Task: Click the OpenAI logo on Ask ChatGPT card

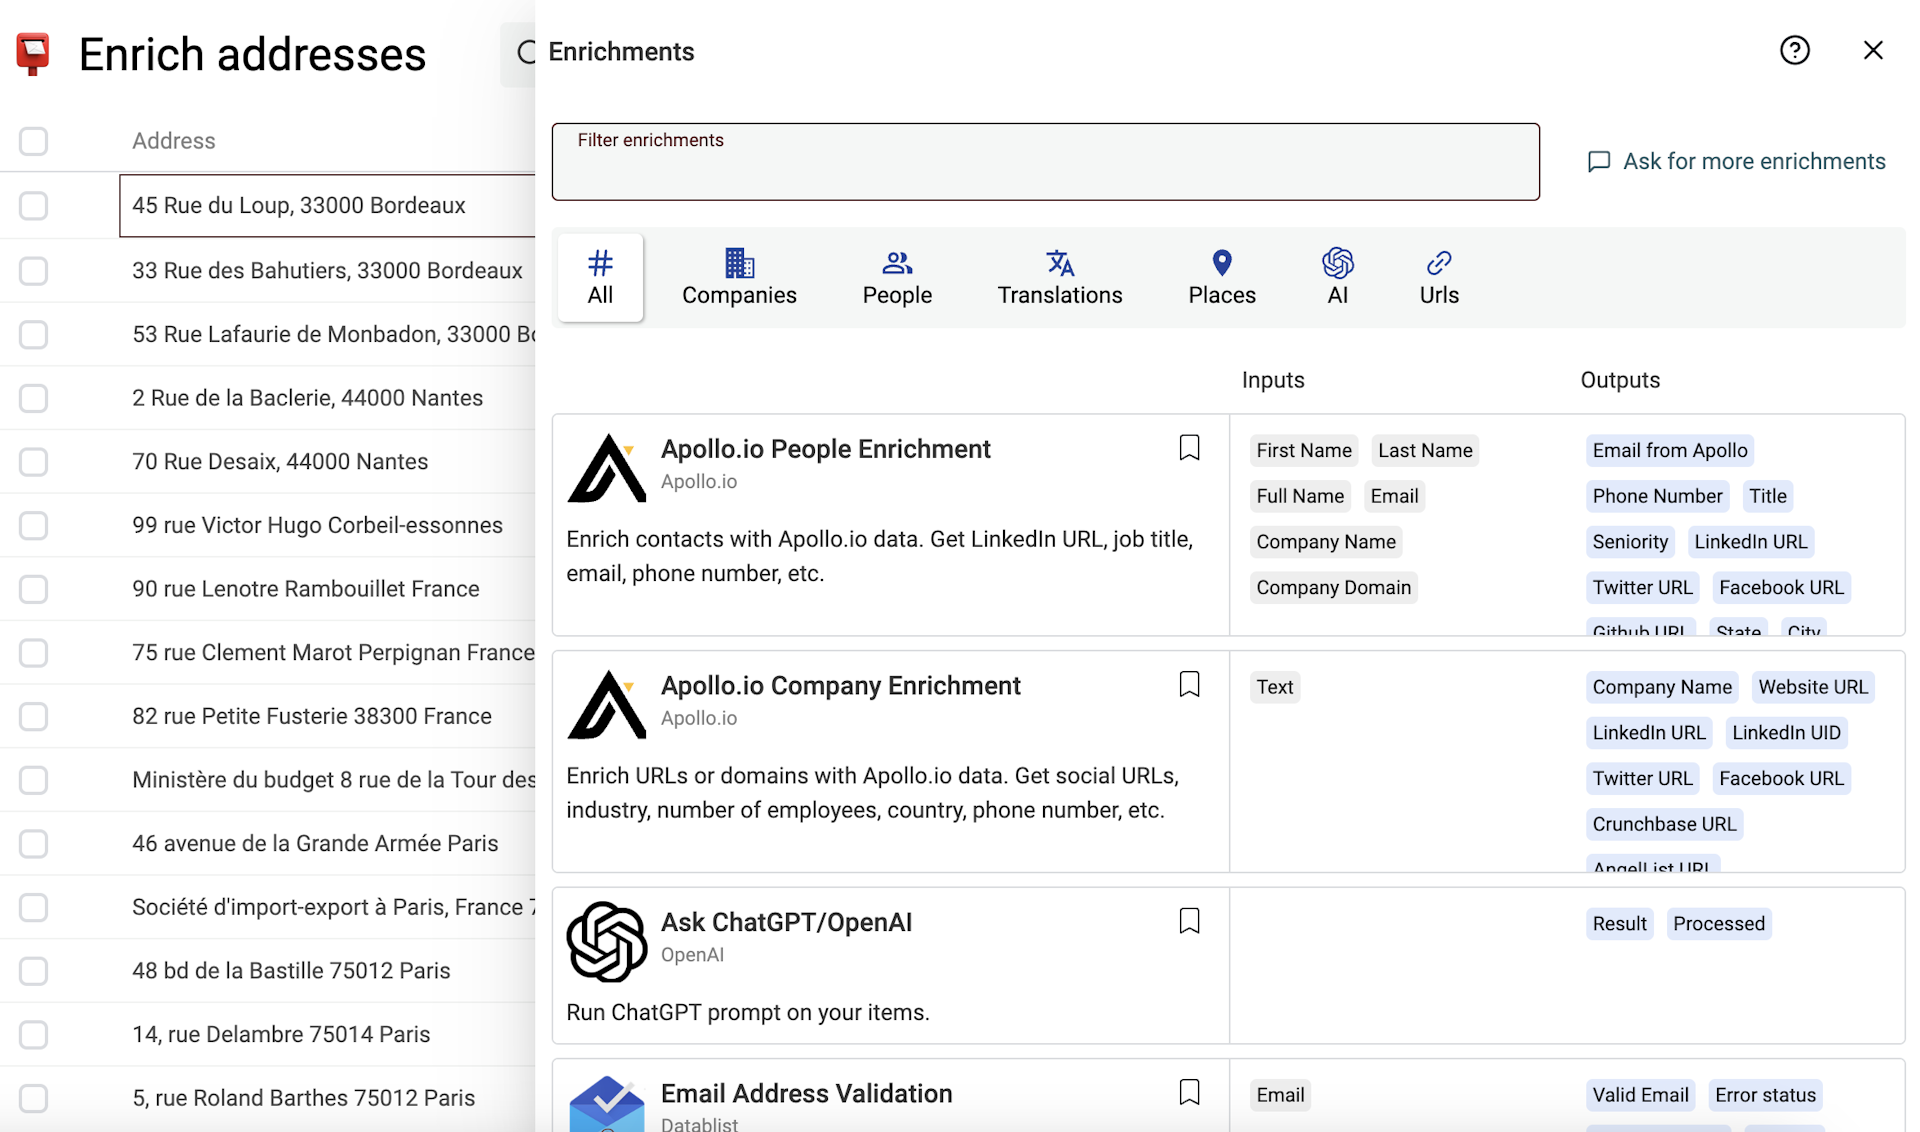Action: tap(606, 941)
